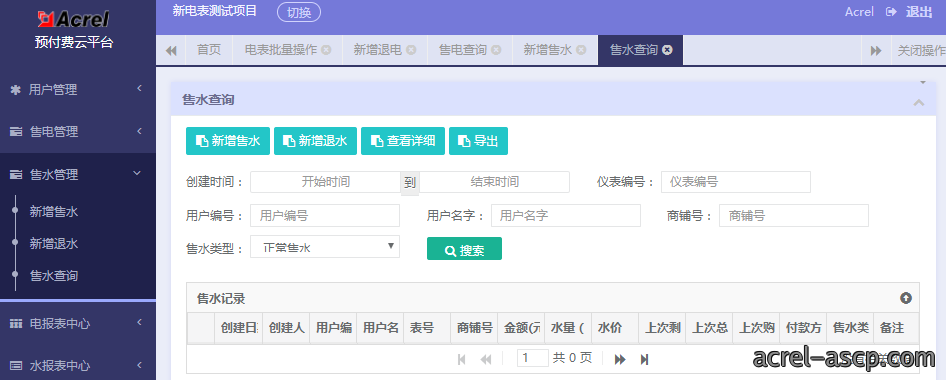Go to first page icon in pager
Viewport: 946px width, 380px height.
click(462, 359)
